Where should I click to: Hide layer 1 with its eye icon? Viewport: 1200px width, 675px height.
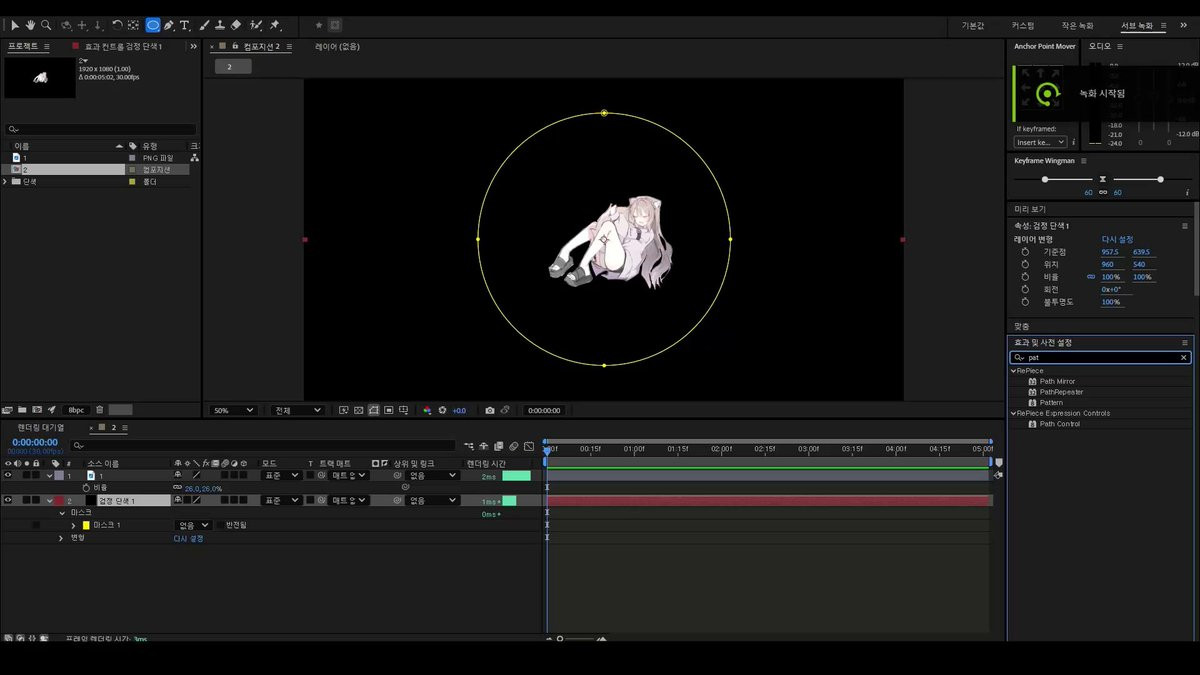pos(8,476)
